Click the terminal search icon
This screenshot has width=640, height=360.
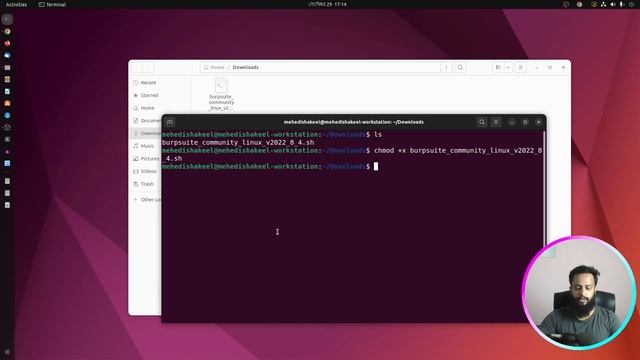(482, 122)
